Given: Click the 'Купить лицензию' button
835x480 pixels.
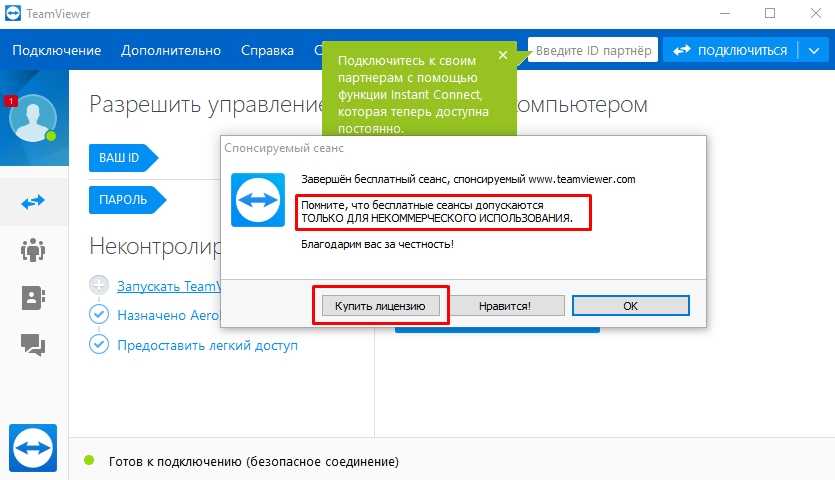Looking at the screenshot, I should [380, 306].
